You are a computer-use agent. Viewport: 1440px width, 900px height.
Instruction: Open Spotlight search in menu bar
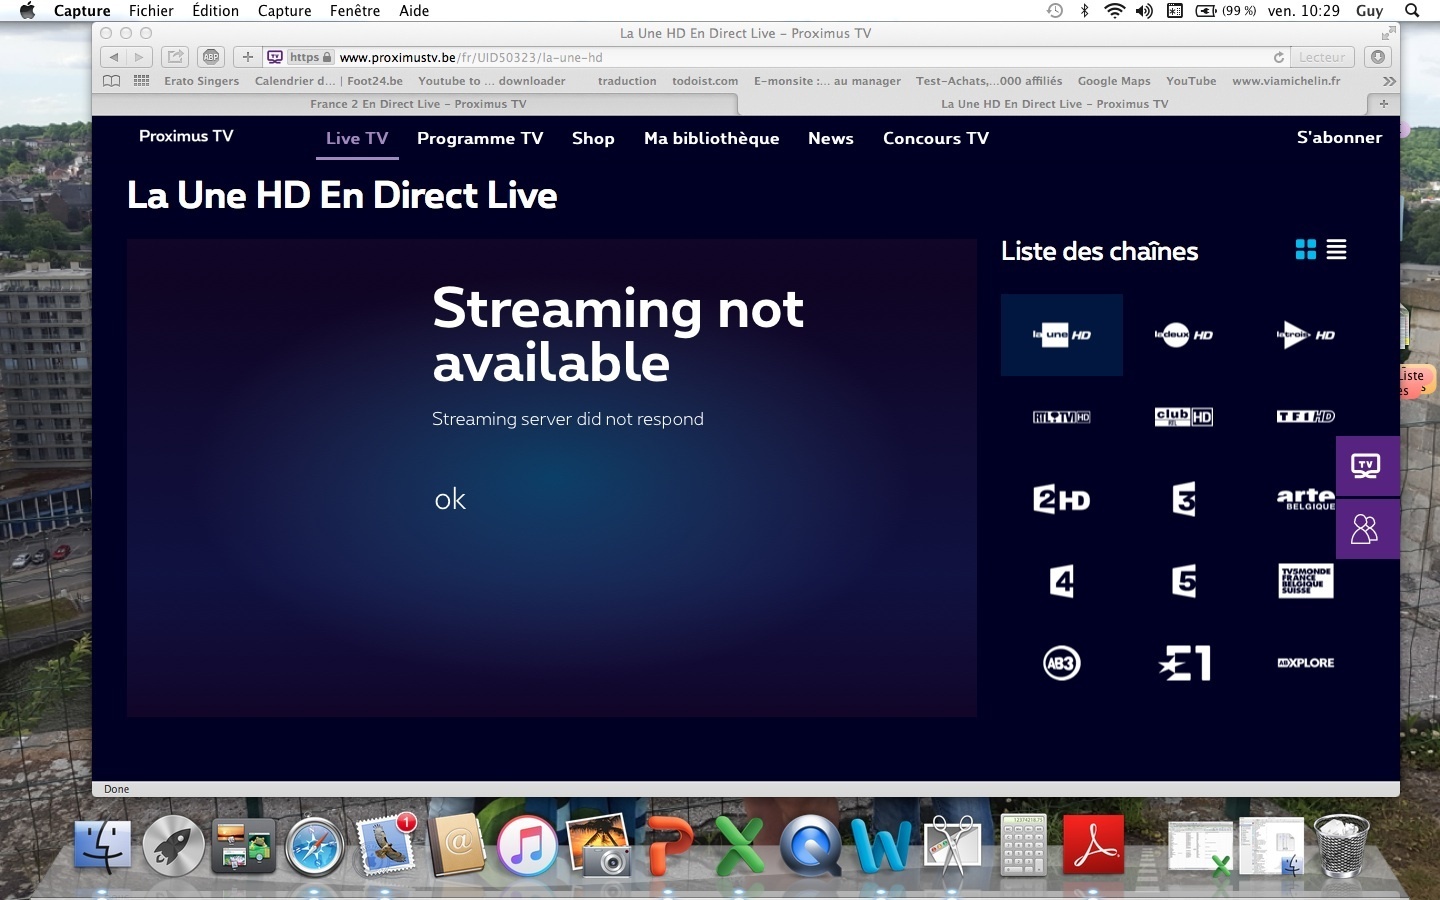pyautogui.click(x=1412, y=11)
